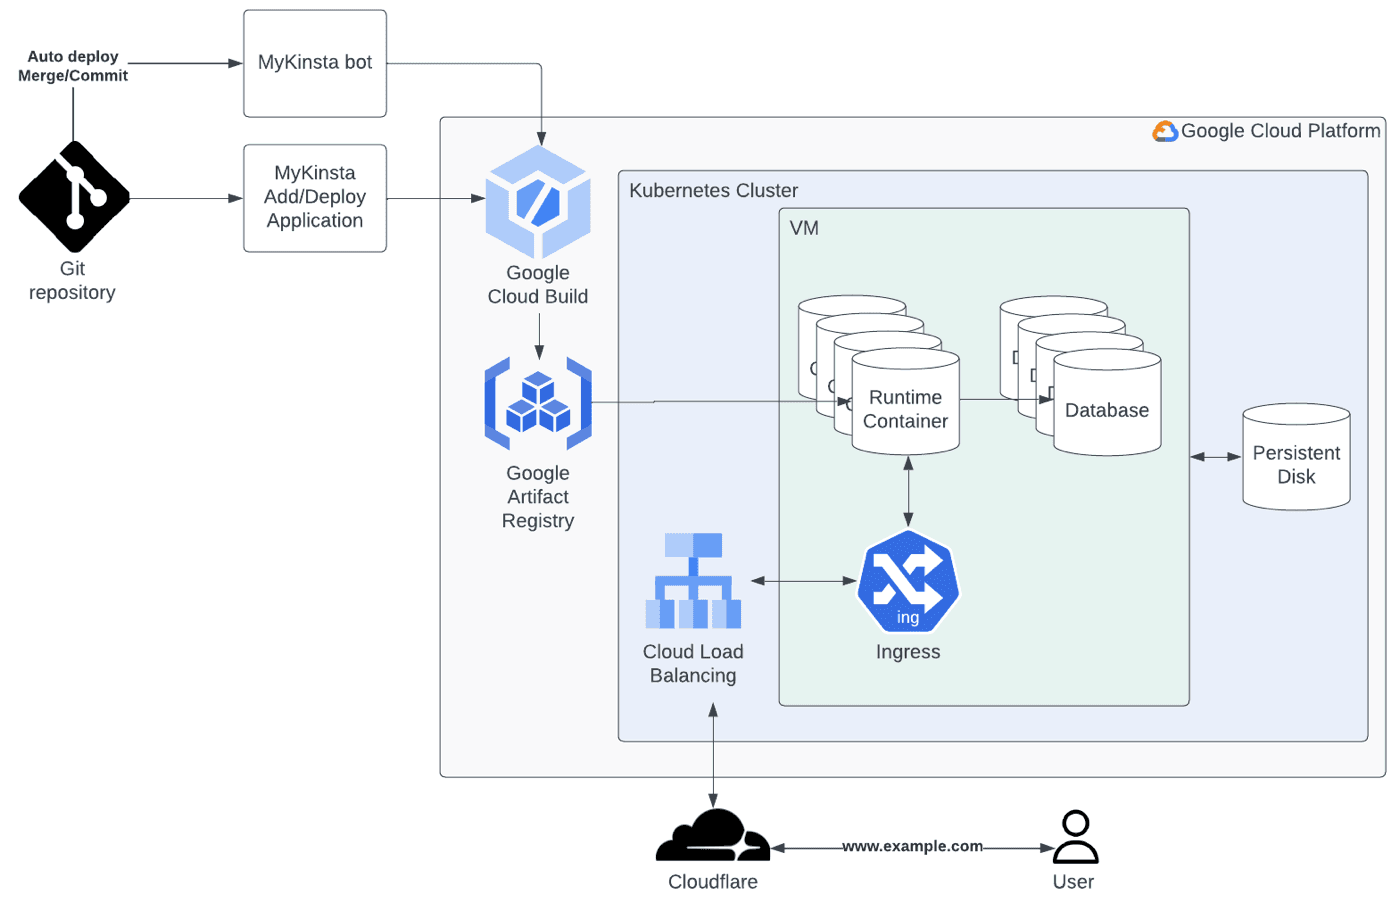Image resolution: width=1400 pixels, height=911 pixels.
Task: Click the User person icon
Action: (1076, 837)
